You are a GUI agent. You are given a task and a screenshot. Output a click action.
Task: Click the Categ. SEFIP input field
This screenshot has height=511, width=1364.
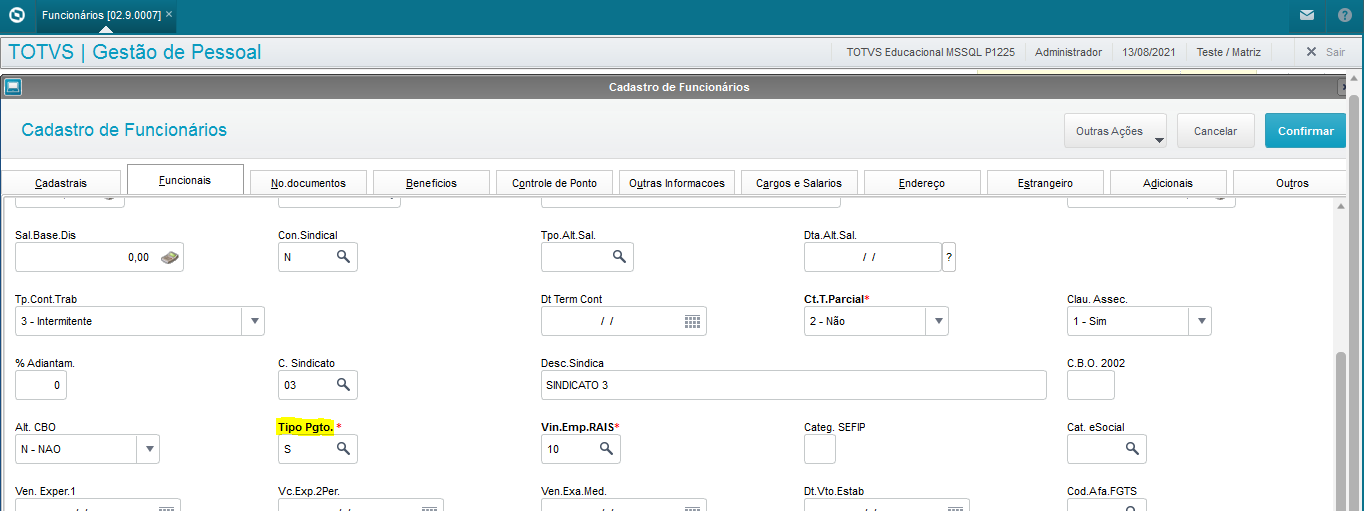pos(820,449)
